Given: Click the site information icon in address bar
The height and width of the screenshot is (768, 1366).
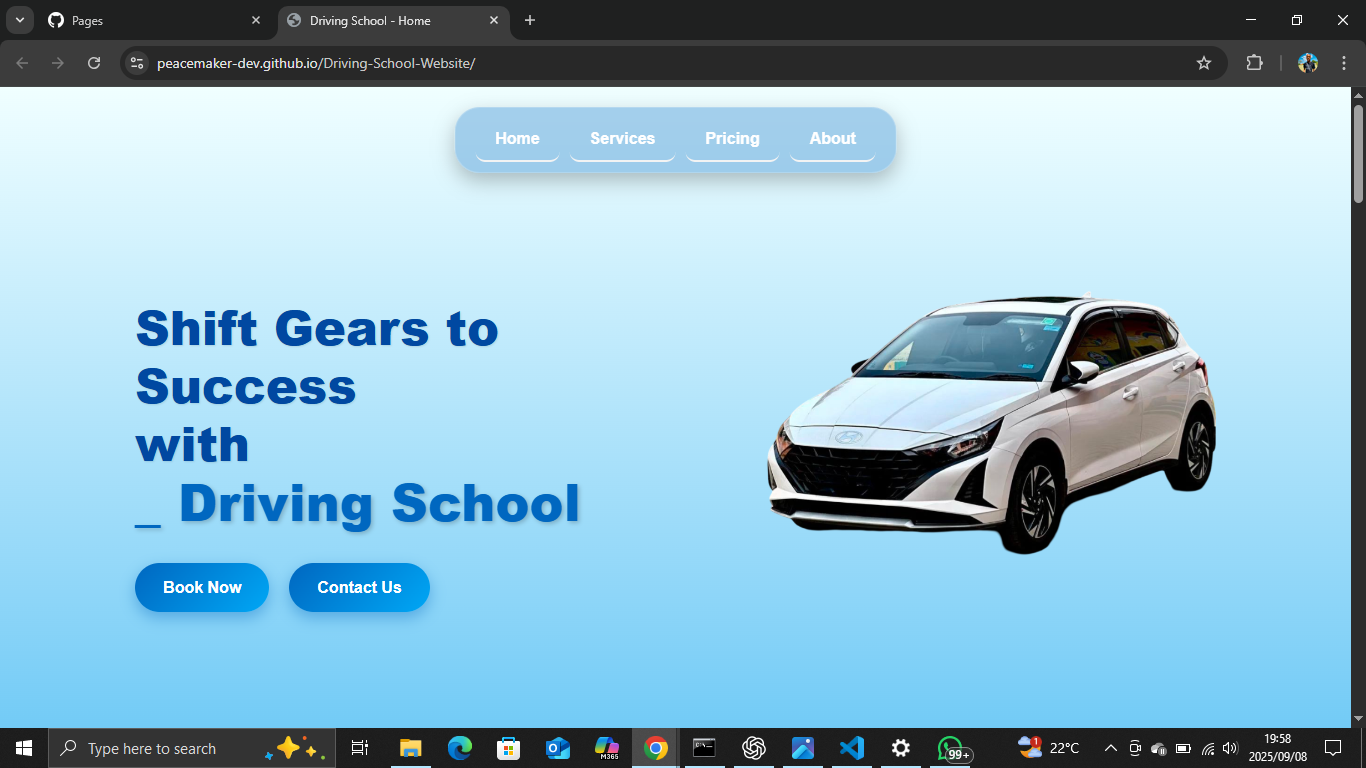Looking at the screenshot, I should [x=138, y=63].
